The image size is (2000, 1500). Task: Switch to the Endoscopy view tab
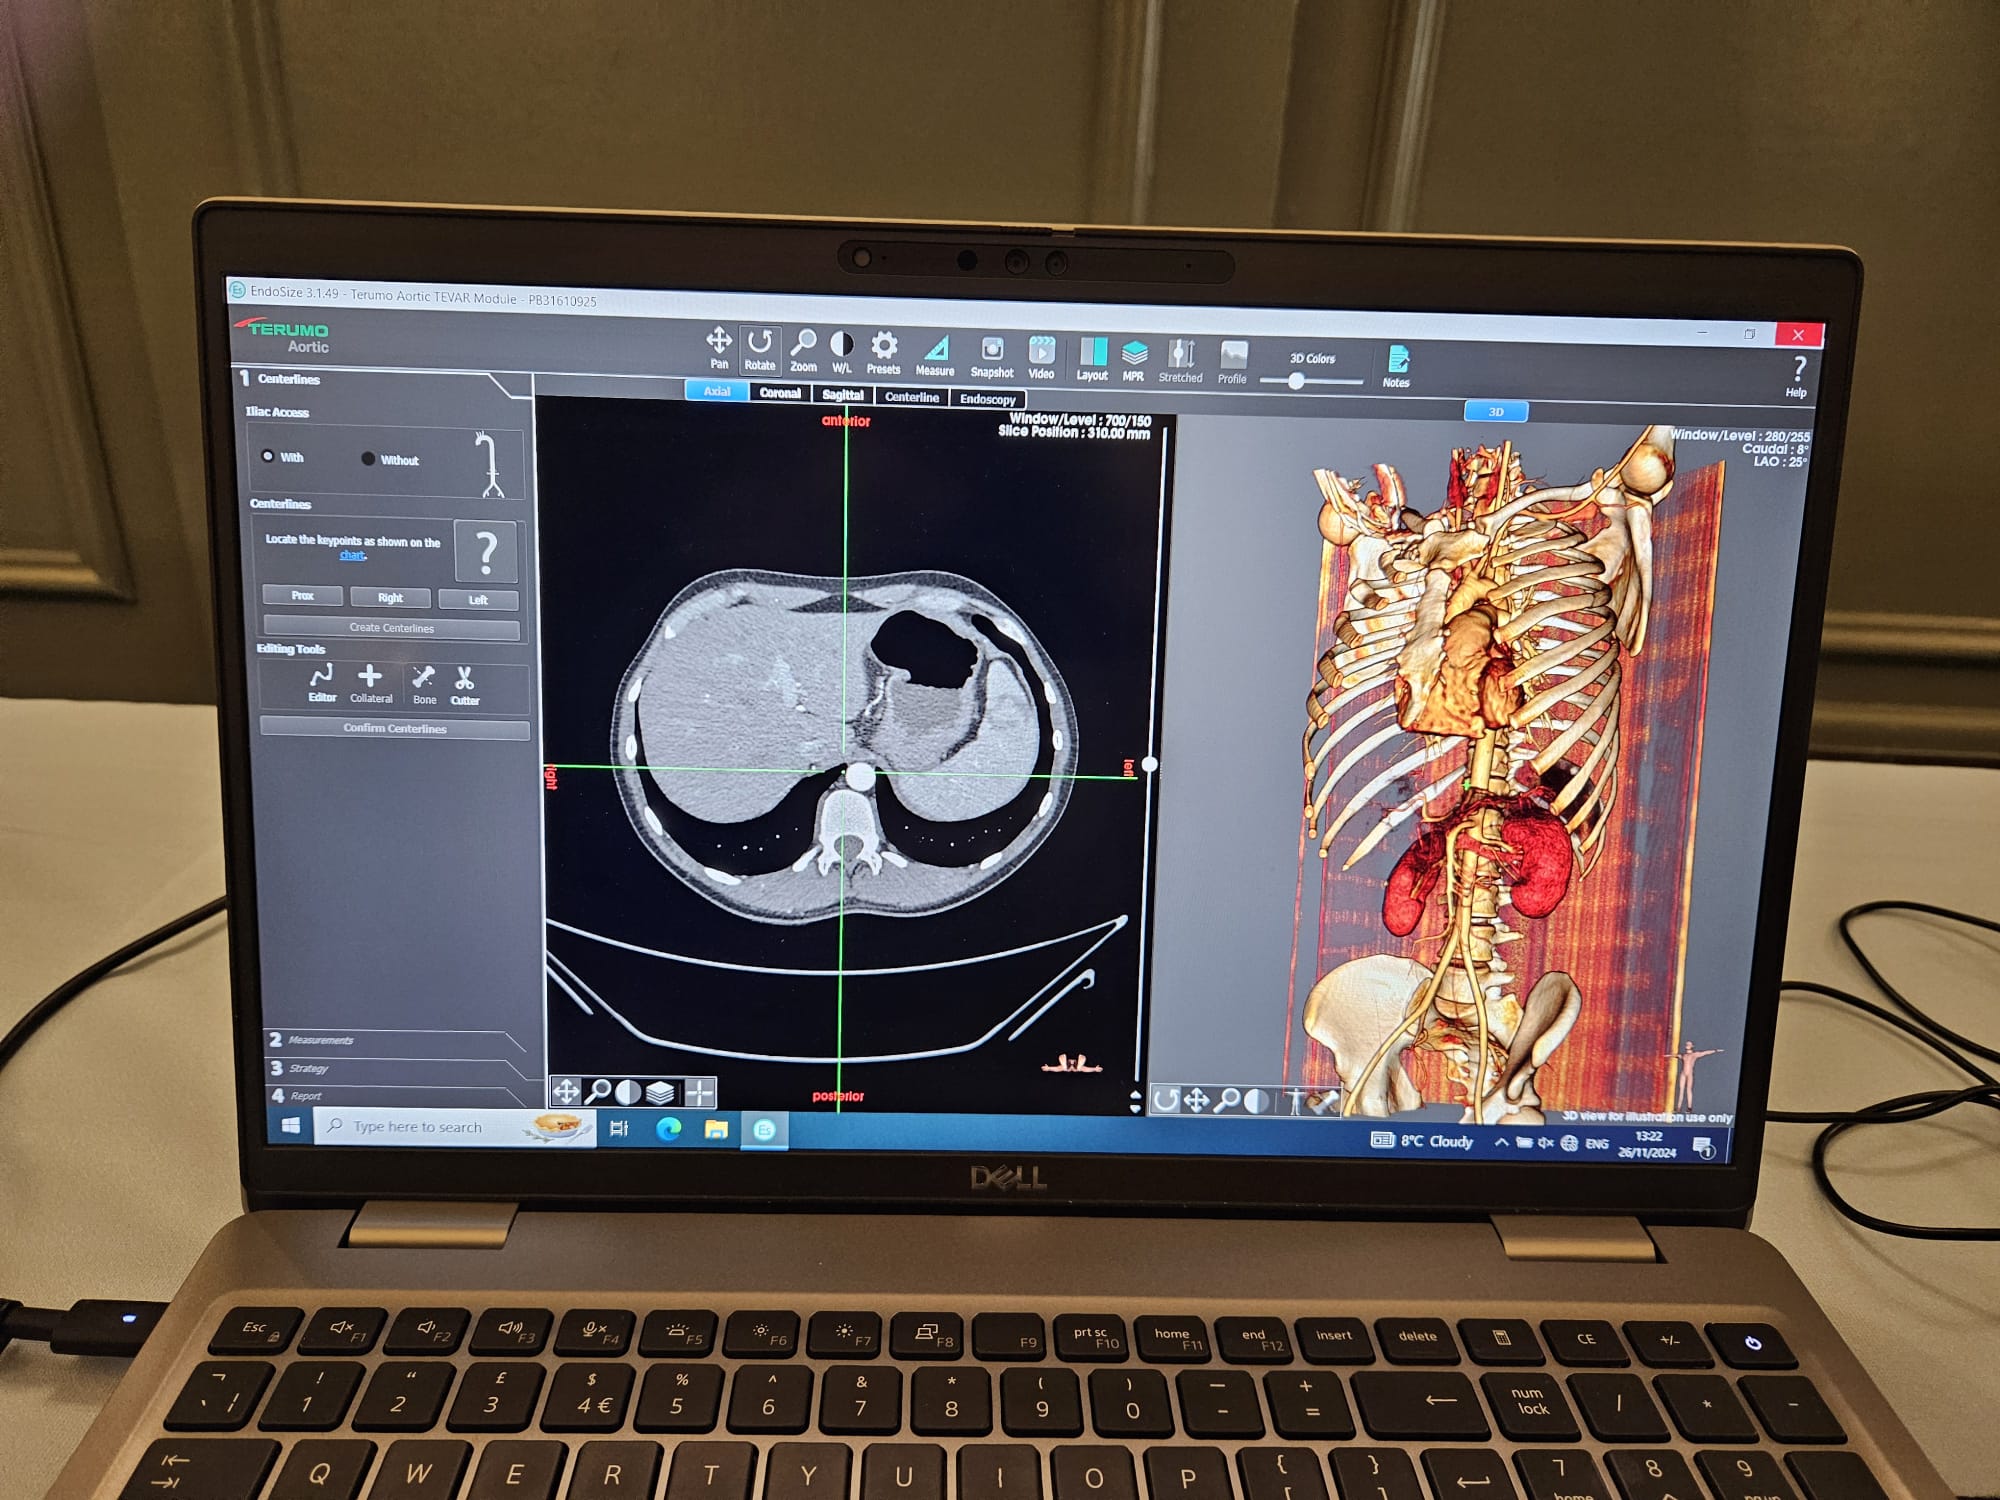(x=988, y=399)
